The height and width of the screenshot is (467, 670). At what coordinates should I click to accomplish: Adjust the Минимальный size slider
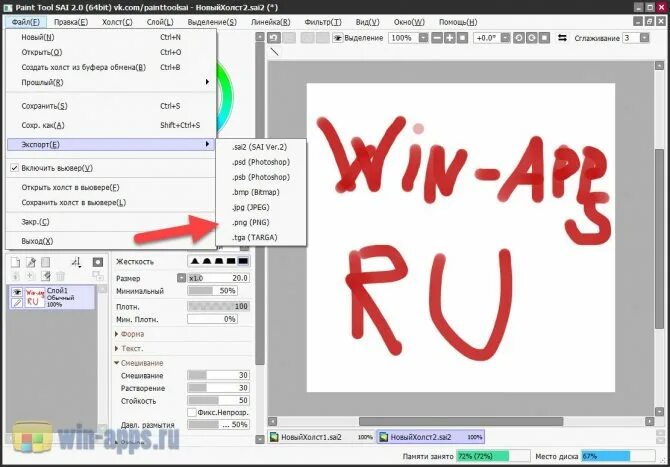tap(212, 291)
